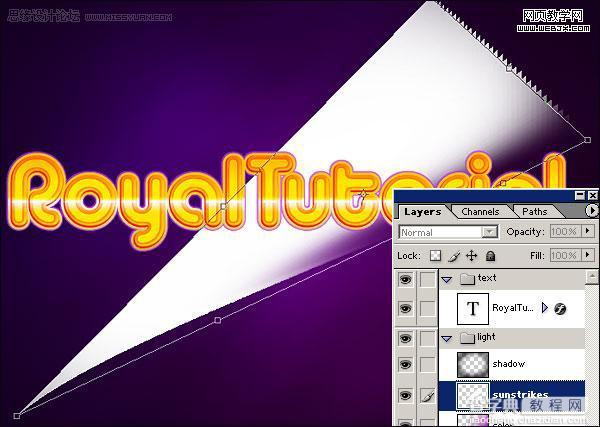This screenshot has width=600, height=427.
Task: Select the 'sunstrikes' layer name
Action: pos(521,394)
